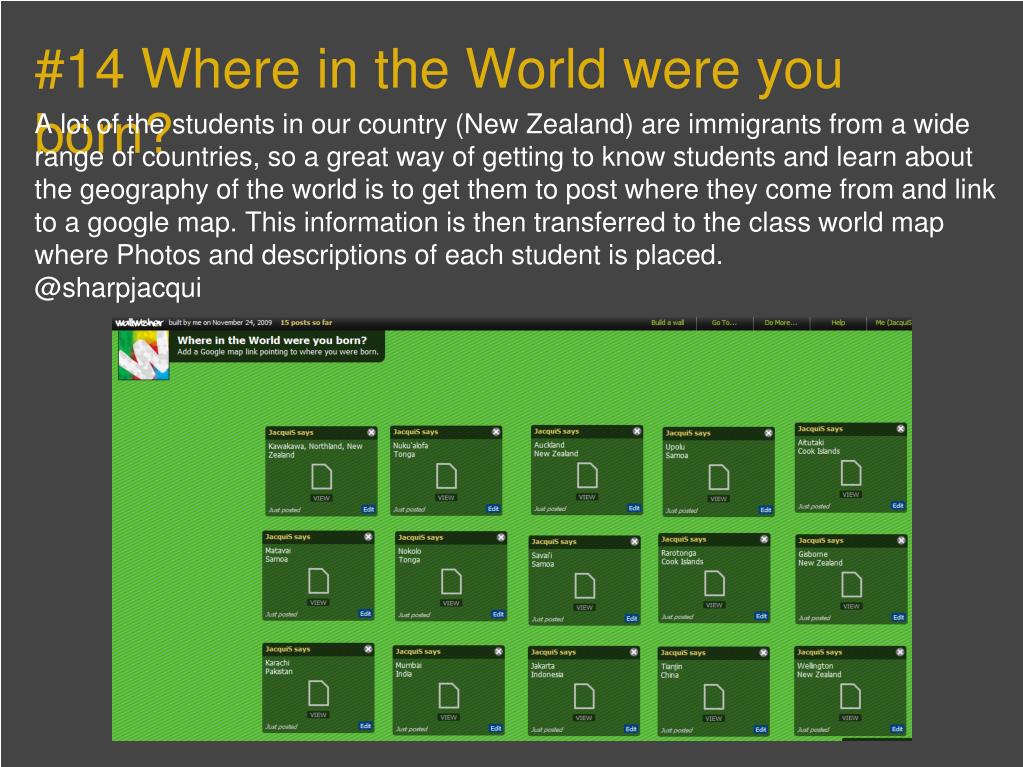Edit the Karachi Pakistan note

click(365, 726)
